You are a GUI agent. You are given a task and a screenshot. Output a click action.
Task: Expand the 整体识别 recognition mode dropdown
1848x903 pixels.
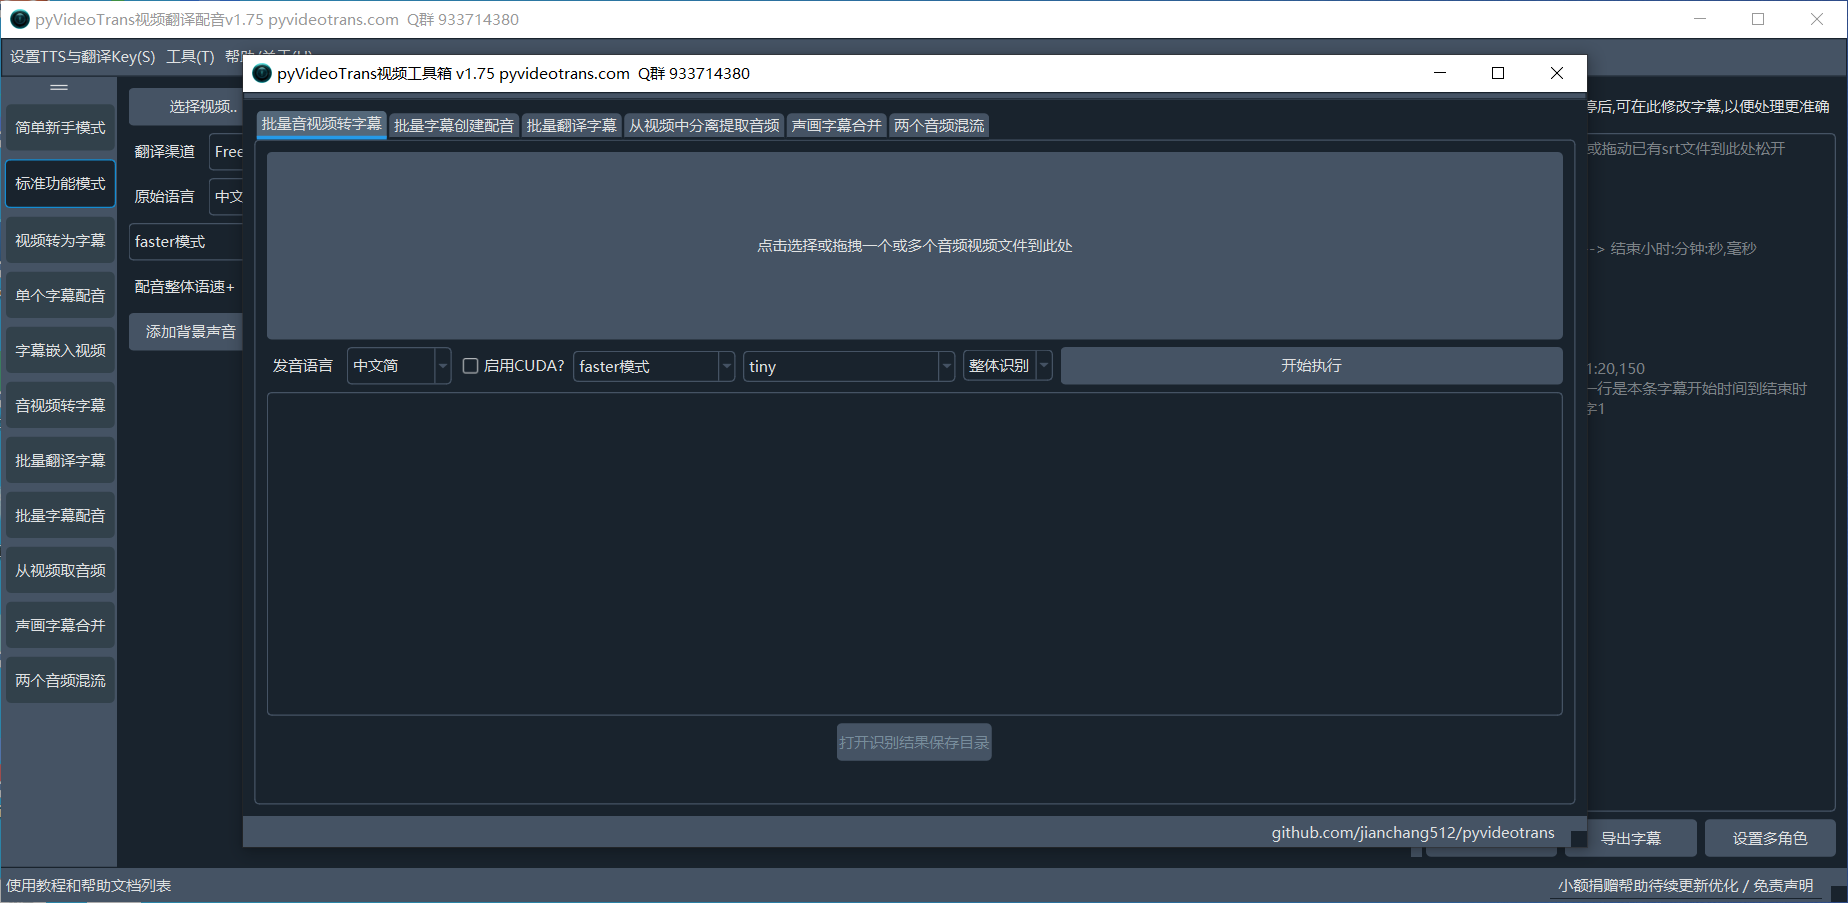[1007, 366]
